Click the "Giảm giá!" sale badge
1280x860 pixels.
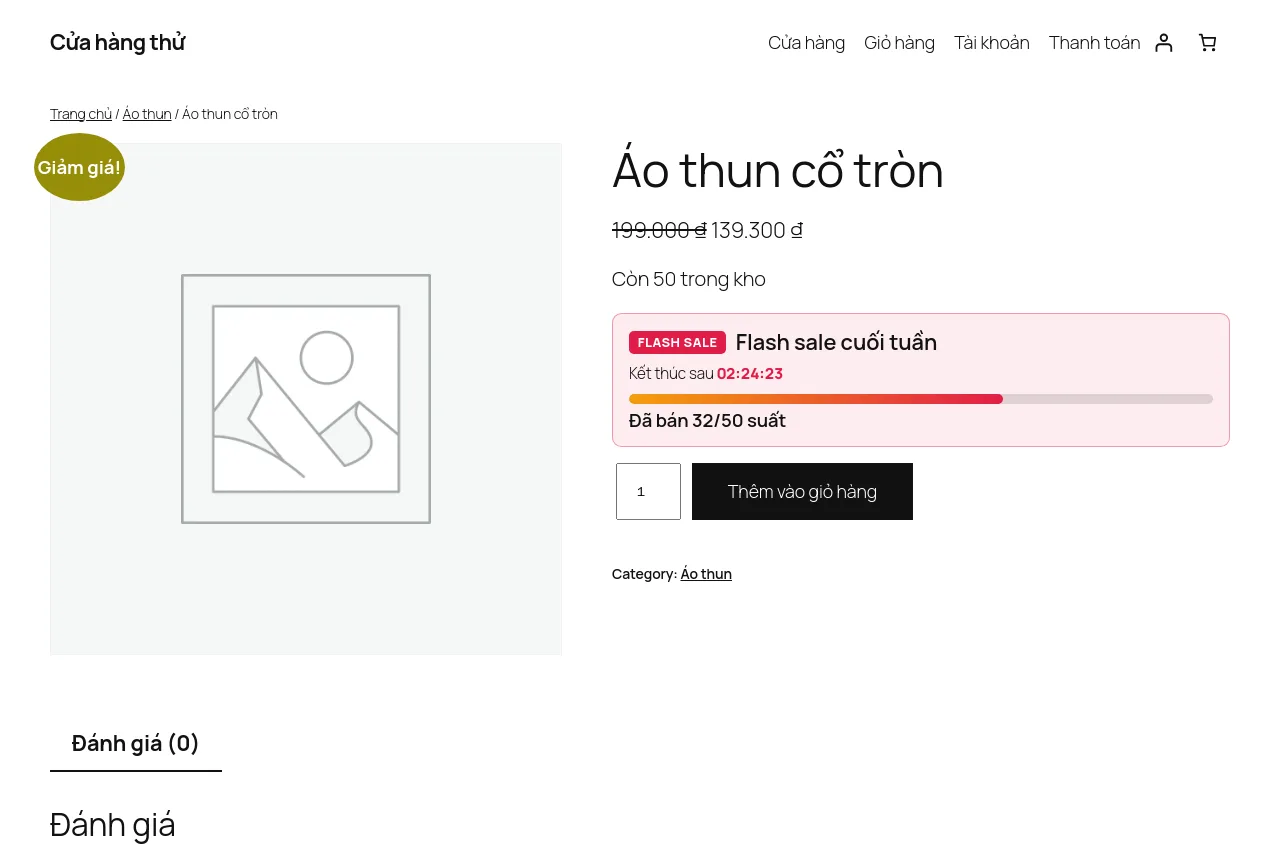[79, 167]
